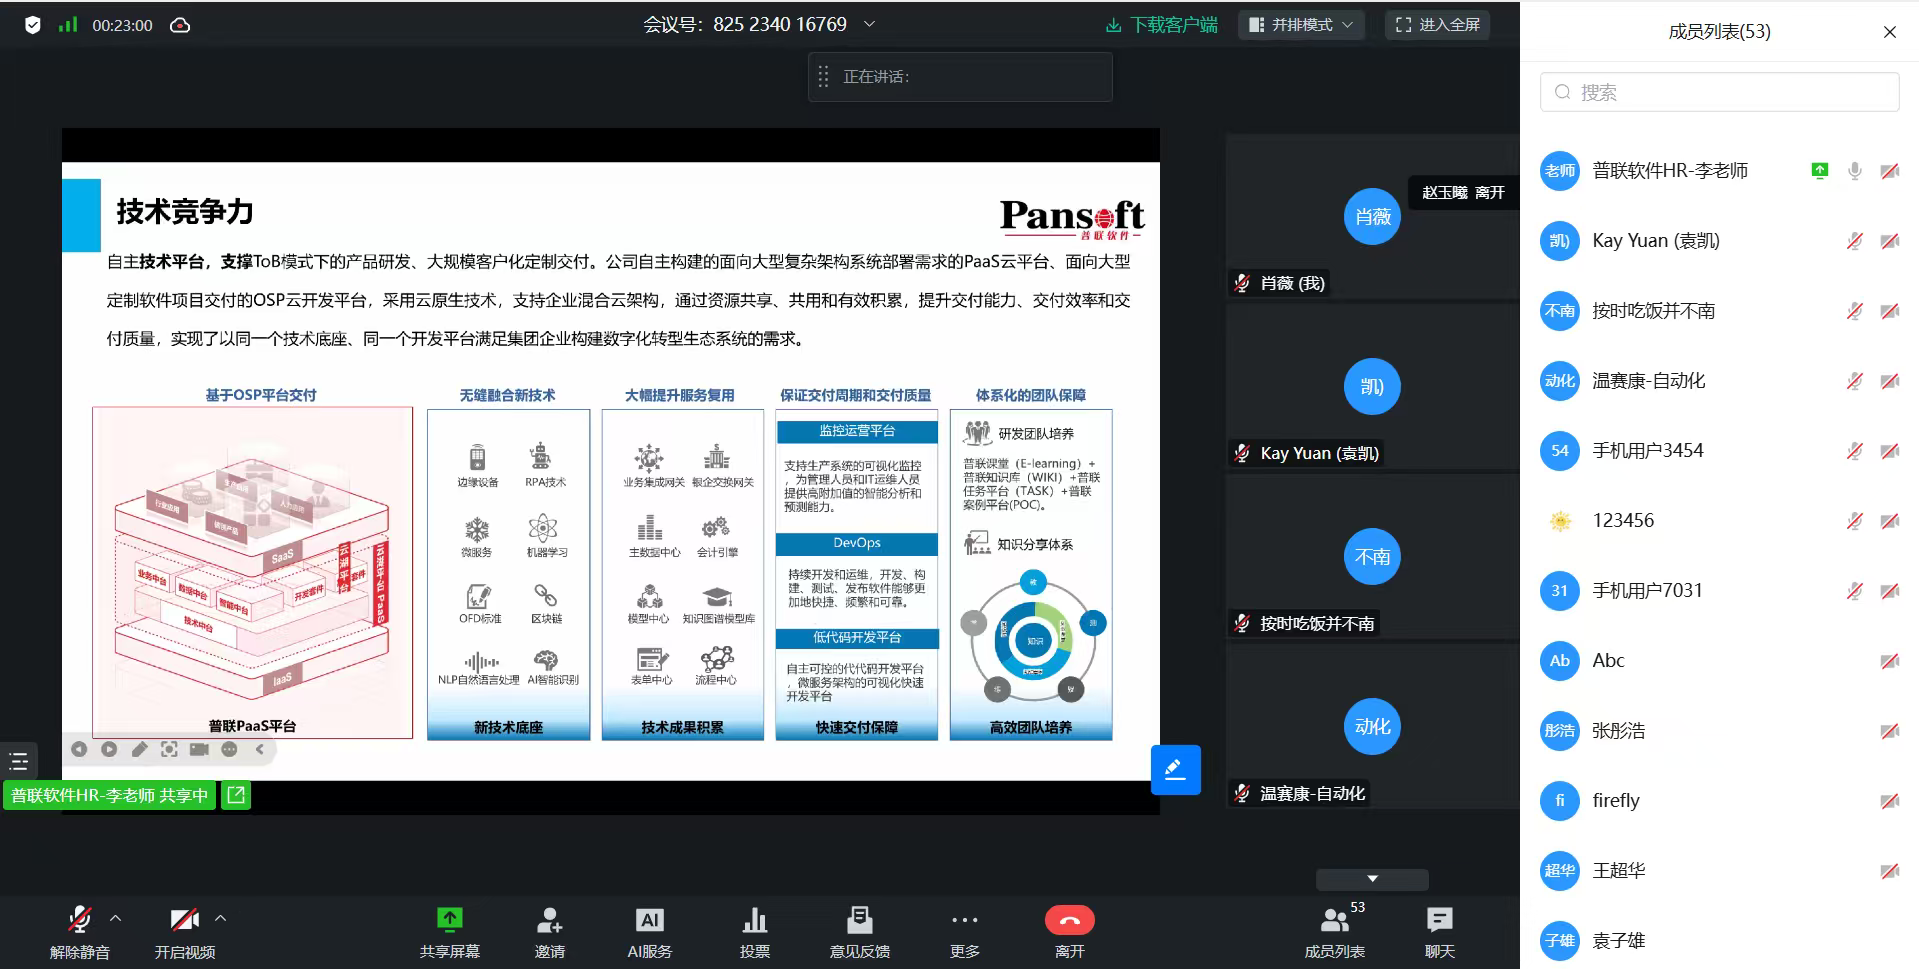1919x969 pixels.
Task: Click the blue annotation pen button
Action: click(1175, 770)
